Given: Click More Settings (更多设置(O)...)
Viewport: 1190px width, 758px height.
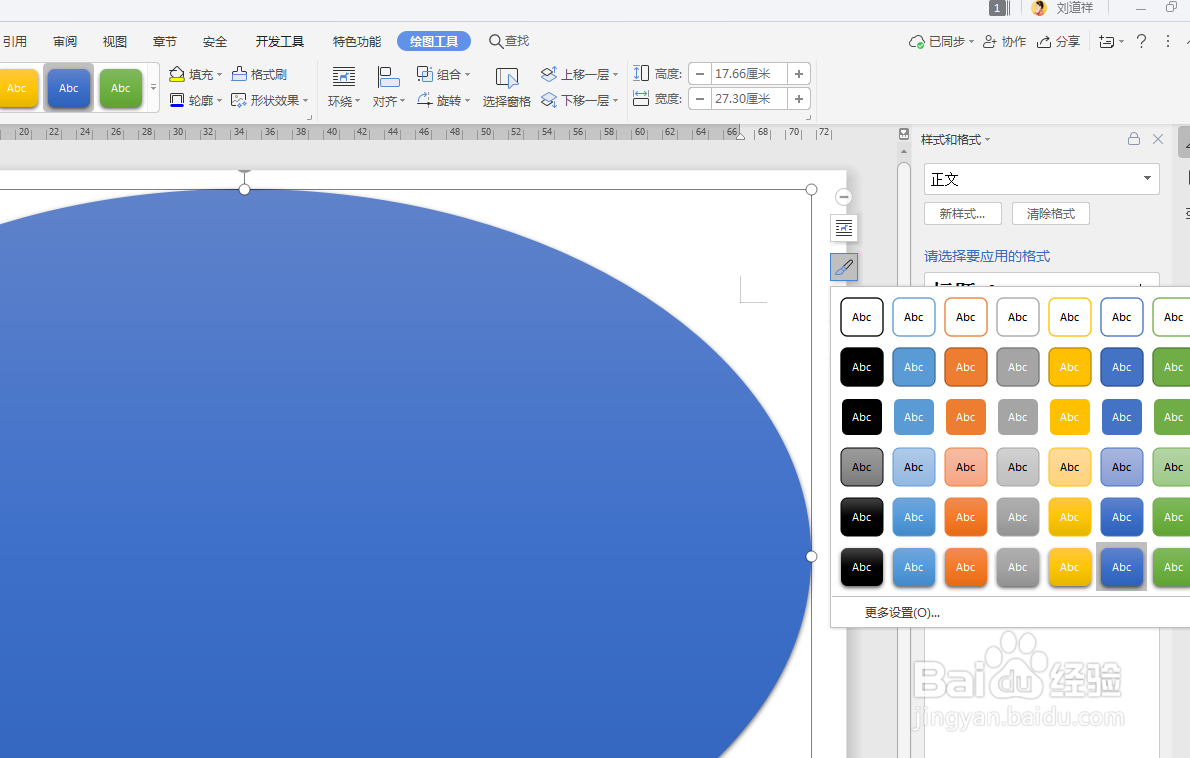Looking at the screenshot, I should tap(902, 612).
